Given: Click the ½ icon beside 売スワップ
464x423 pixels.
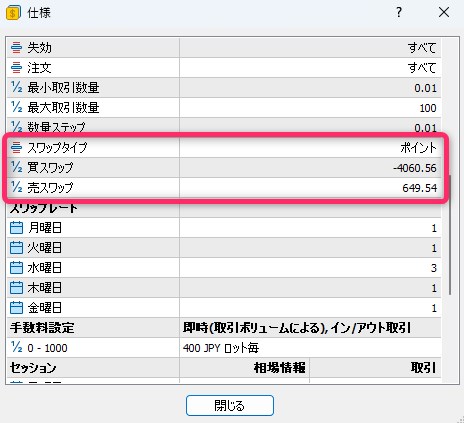Looking at the screenshot, I should click(16, 187).
